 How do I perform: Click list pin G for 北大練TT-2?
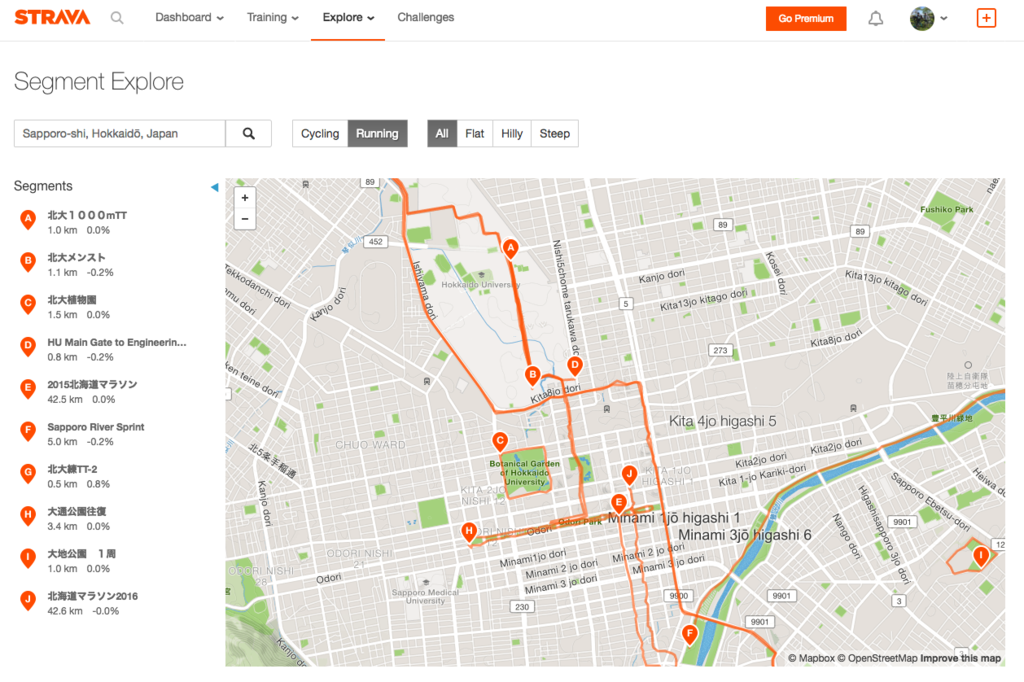click(x=27, y=474)
